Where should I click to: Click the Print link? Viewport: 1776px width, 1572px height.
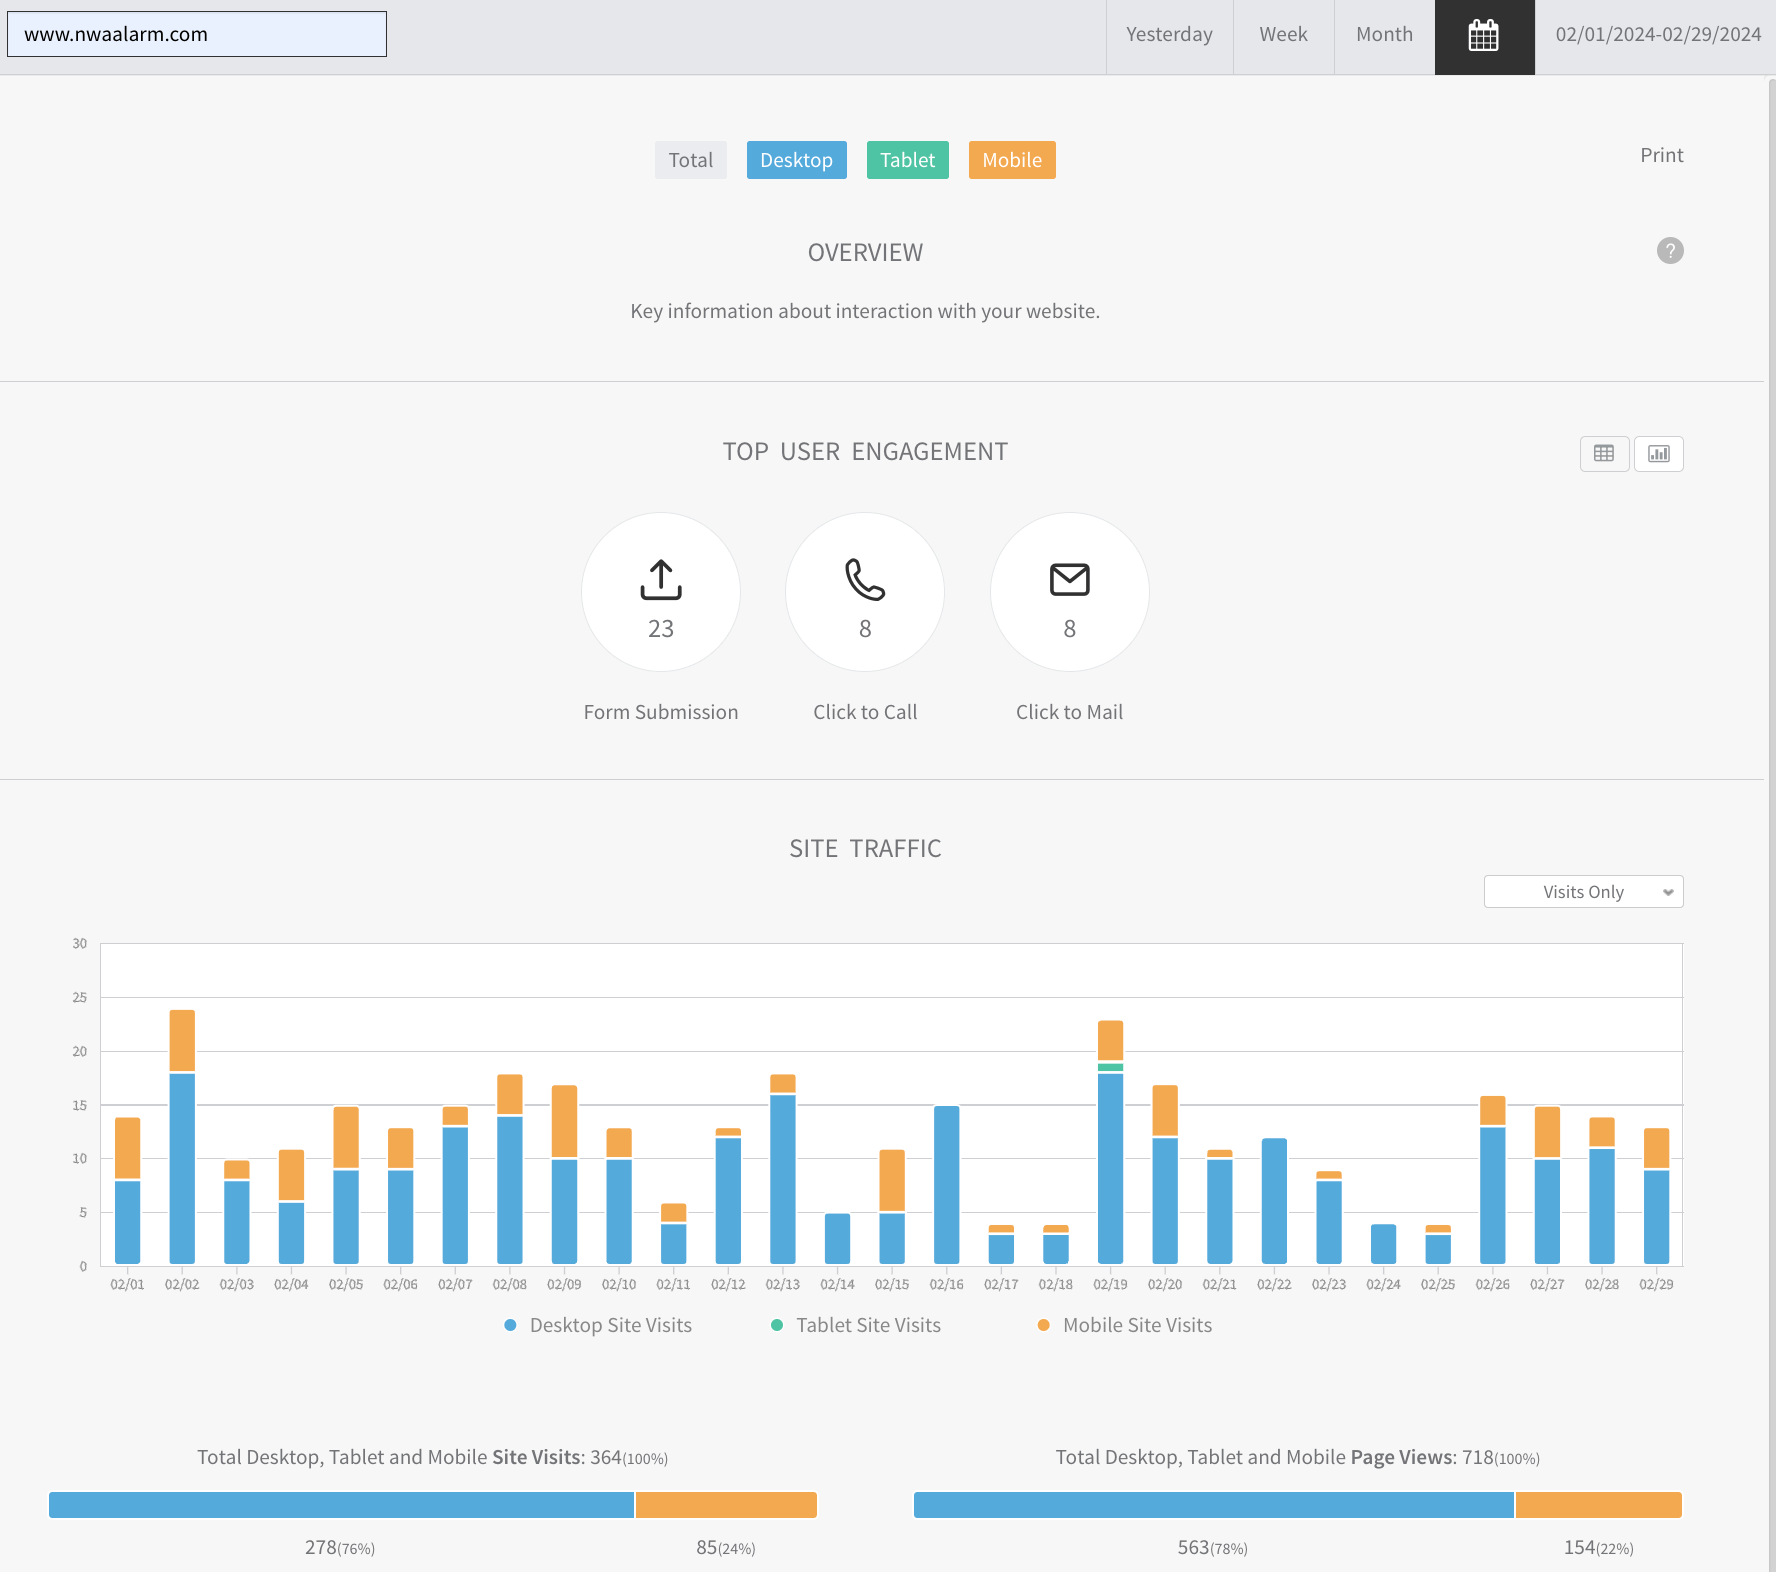point(1661,155)
